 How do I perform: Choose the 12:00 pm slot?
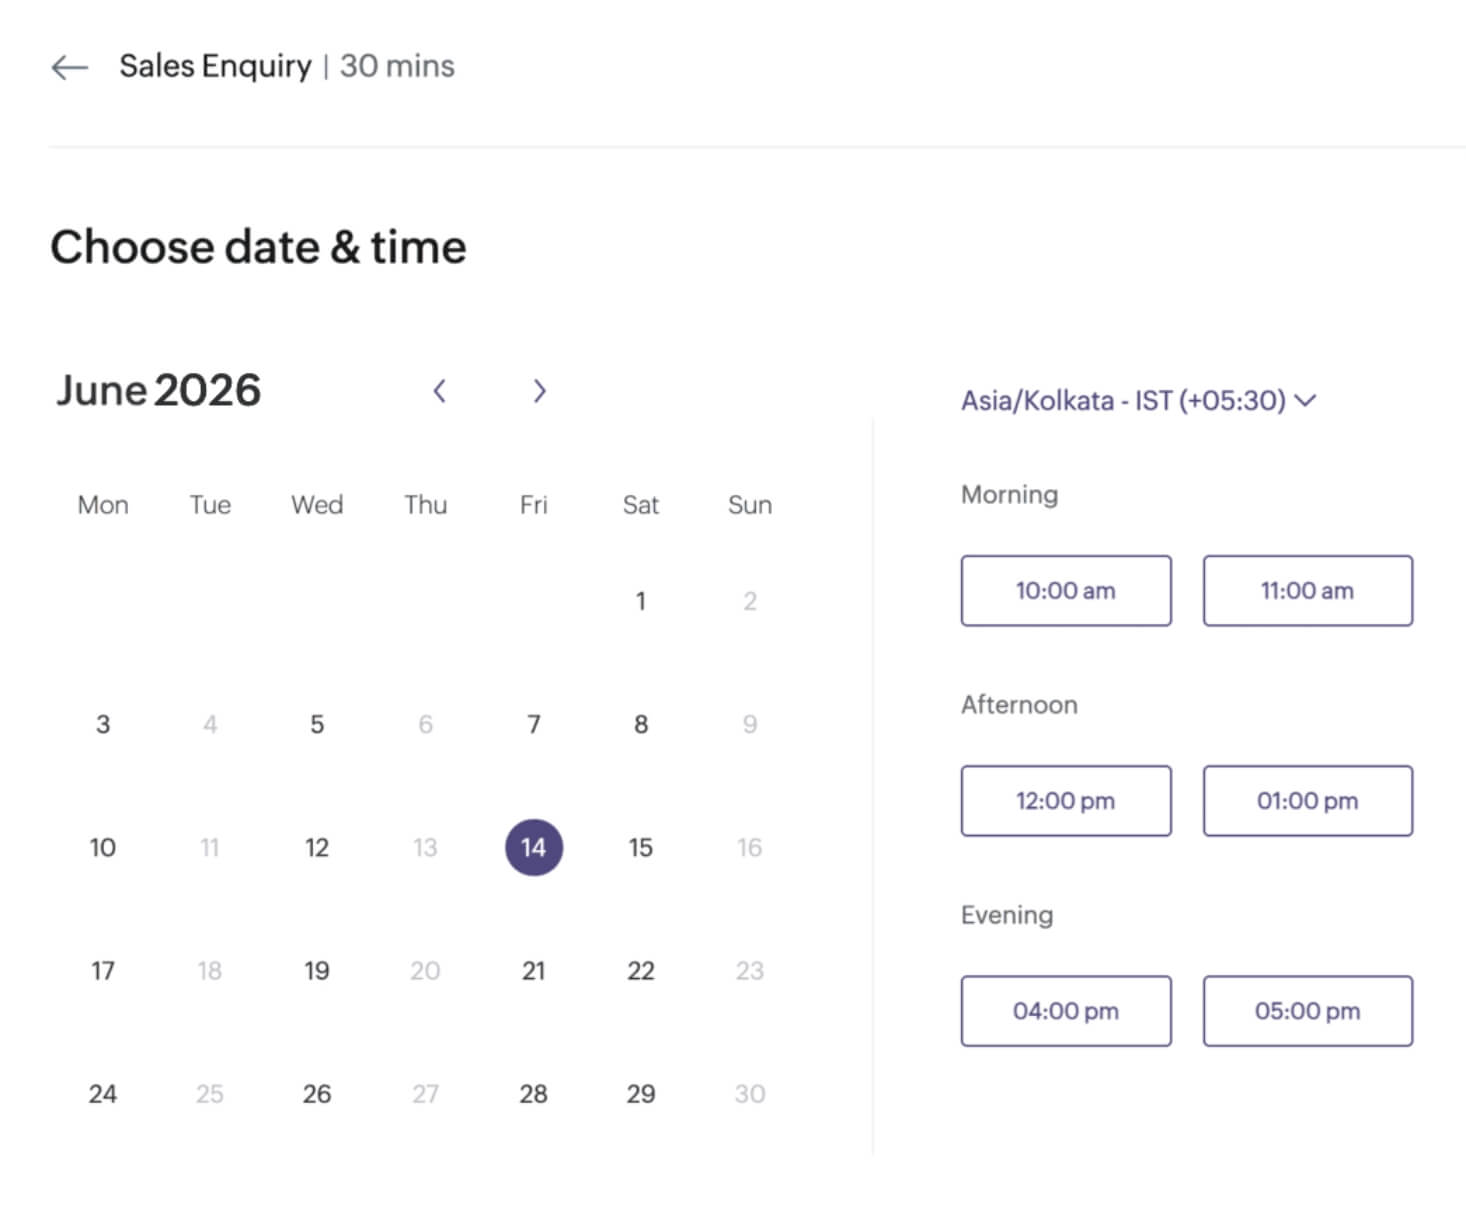point(1065,801)
